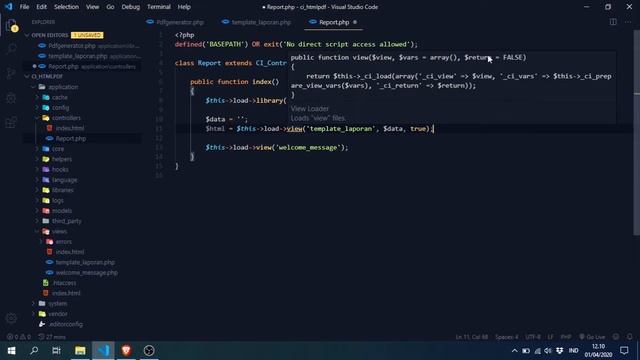Viewport: 640px width, 360px height.
Task: Open the Windows action center icon
Action: click(x=624, y=351)
